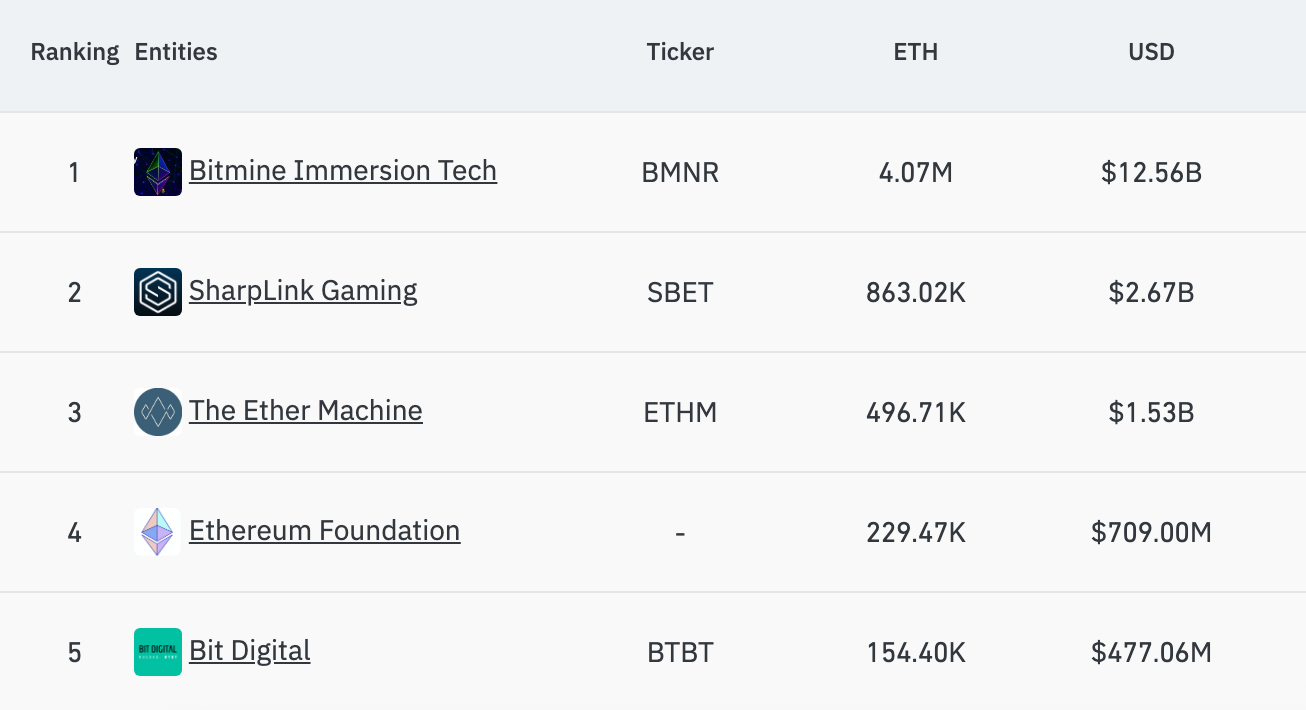
Task: Click the Ticker column header
Action: click(680, 52)
